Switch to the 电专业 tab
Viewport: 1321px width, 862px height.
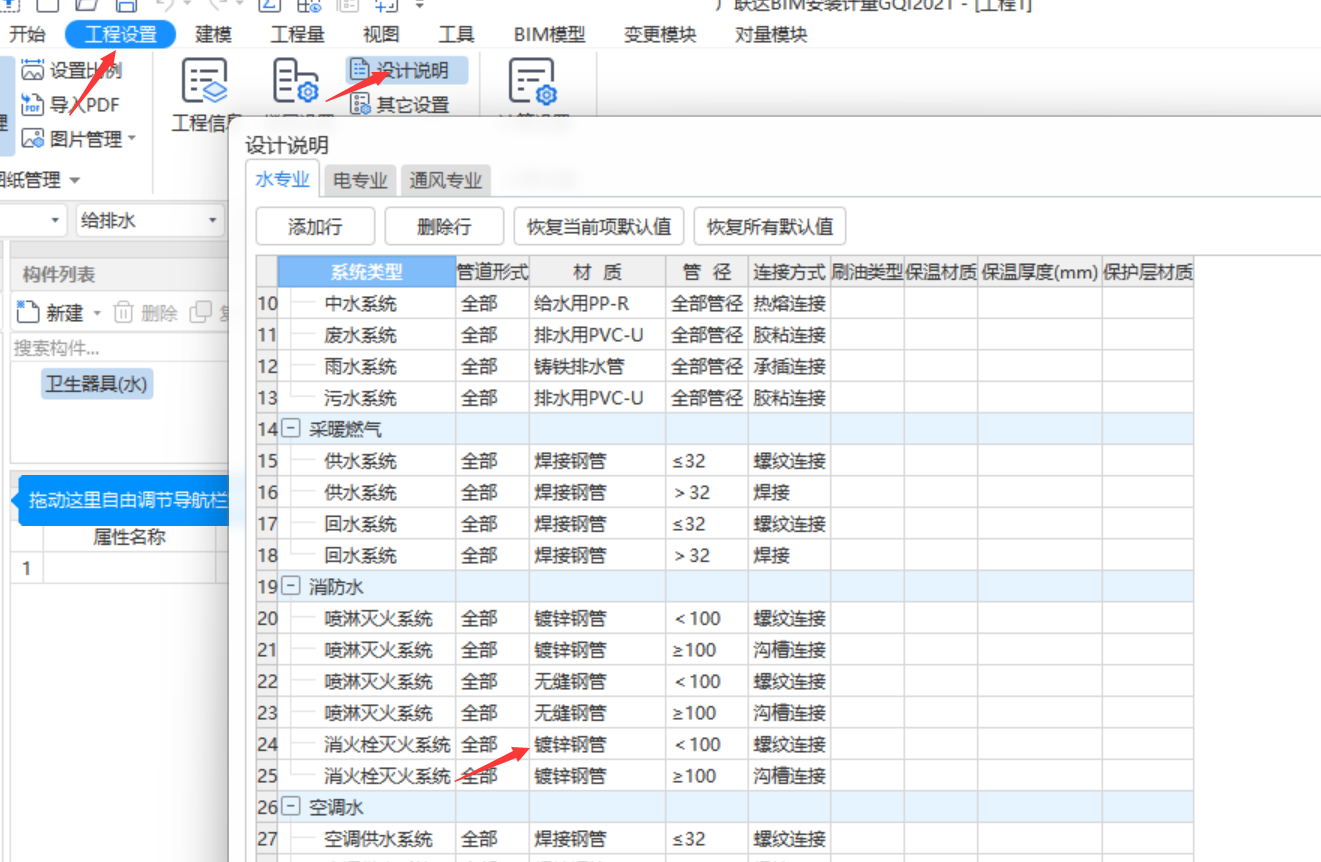(x=360, y=181)
